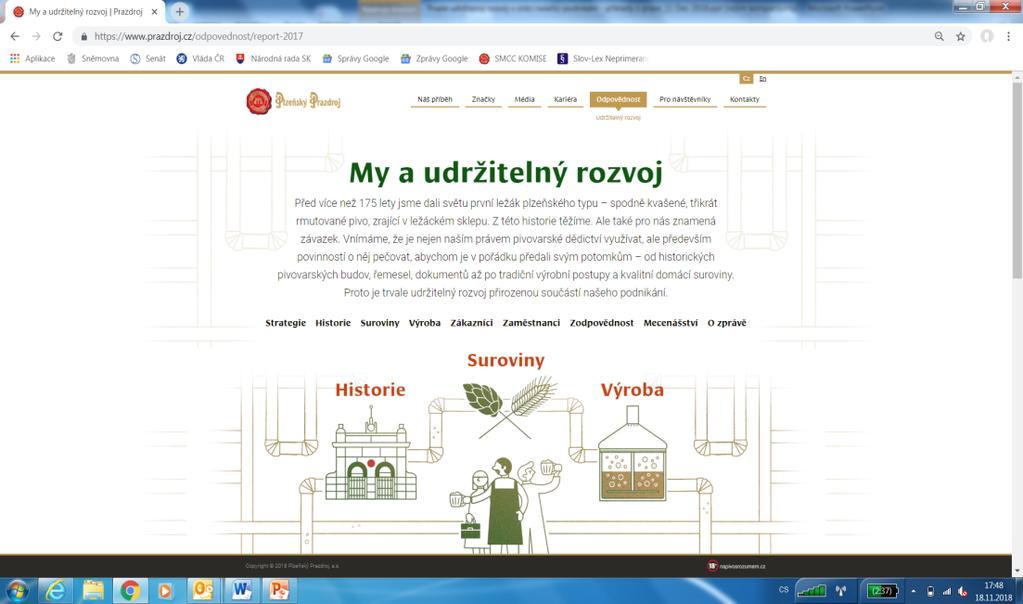Screen dimensions: 1023x604
Task: Open the Kontakty menu item
Action: click(744, 99)
